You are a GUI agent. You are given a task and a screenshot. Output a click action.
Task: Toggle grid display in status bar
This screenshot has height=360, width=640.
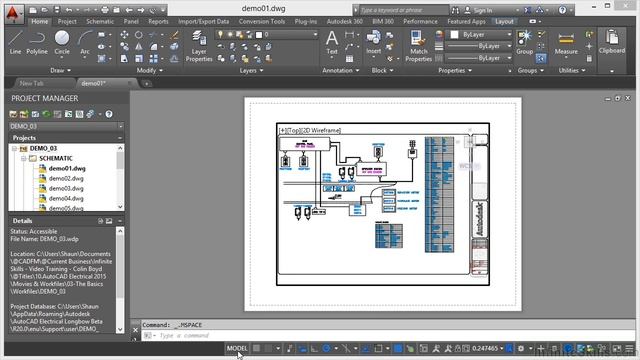click(256, 348)
